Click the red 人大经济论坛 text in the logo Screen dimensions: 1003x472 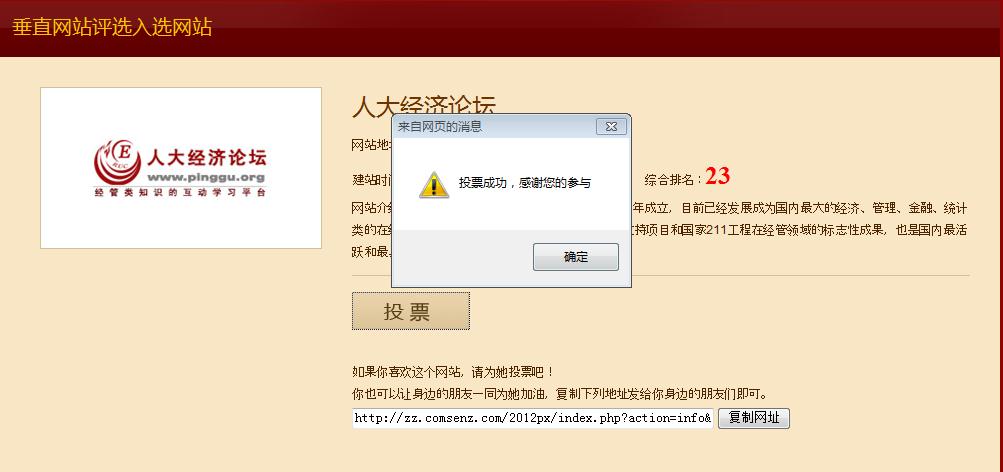click(x=207, y=157)
